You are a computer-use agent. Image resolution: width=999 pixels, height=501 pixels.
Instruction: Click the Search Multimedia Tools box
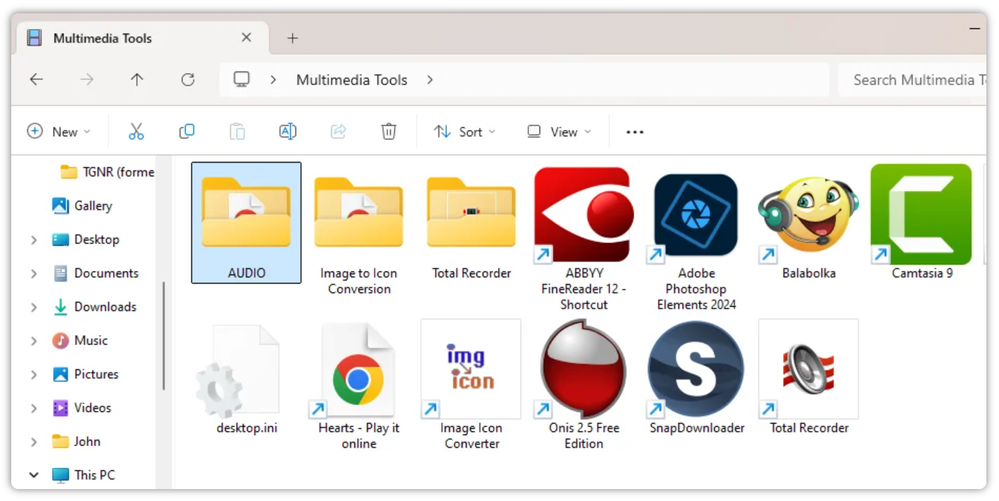tap(912, 80)
